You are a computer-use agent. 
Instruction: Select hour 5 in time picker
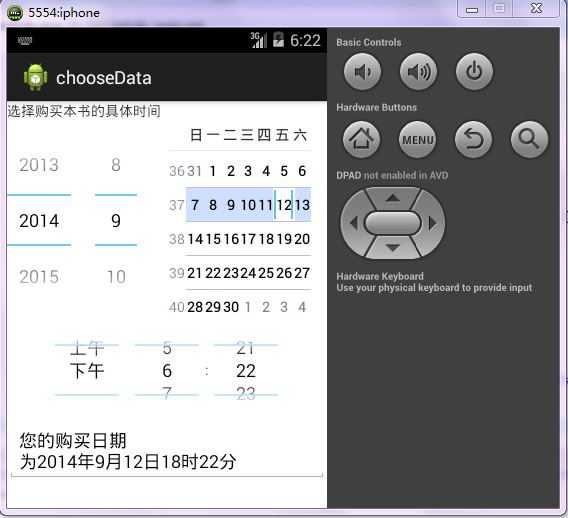click(167, 348)
